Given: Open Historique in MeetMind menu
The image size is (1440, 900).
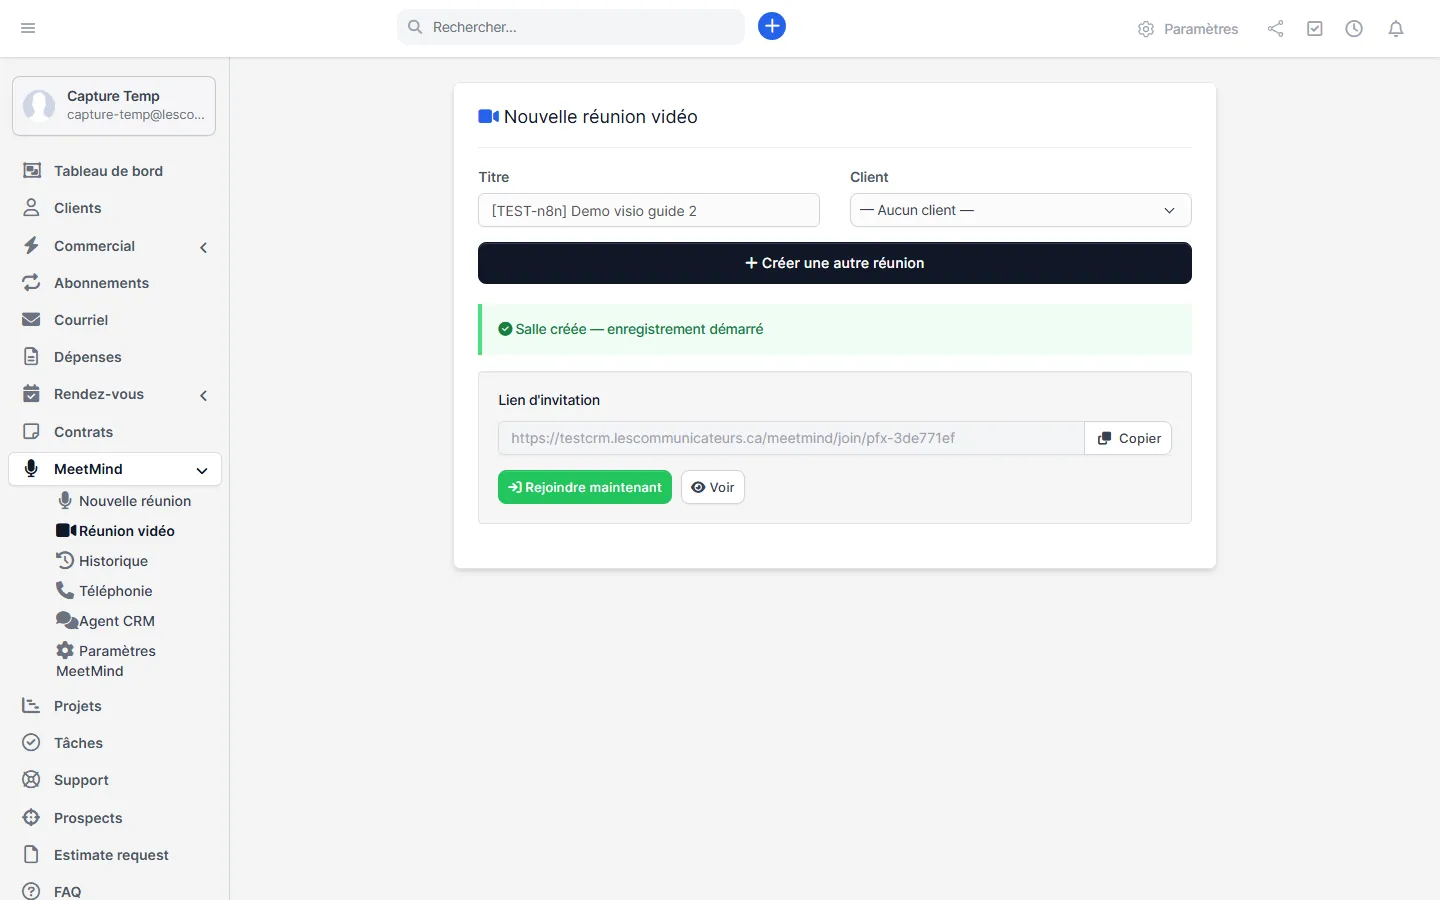Looking at the screenshot, I should (102, 561).
